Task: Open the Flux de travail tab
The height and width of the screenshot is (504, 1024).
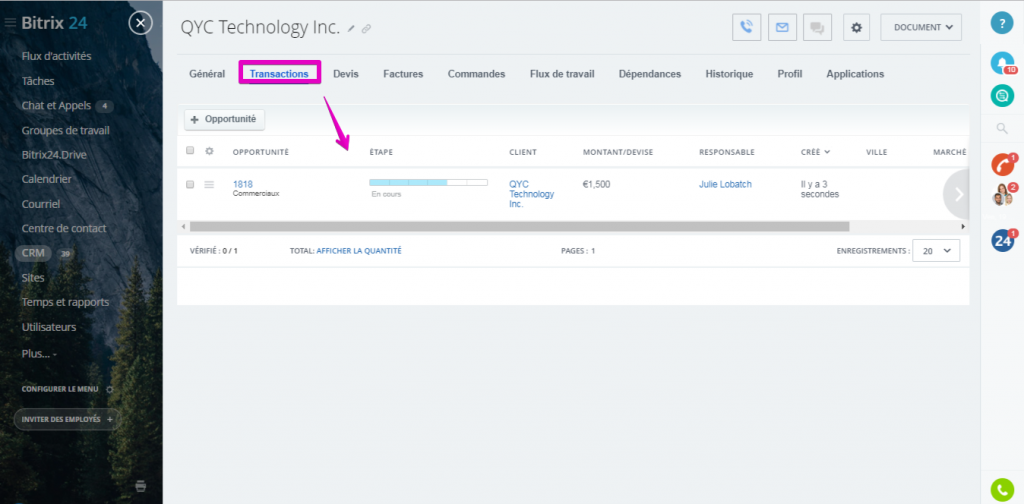Action: coord(562,74)
